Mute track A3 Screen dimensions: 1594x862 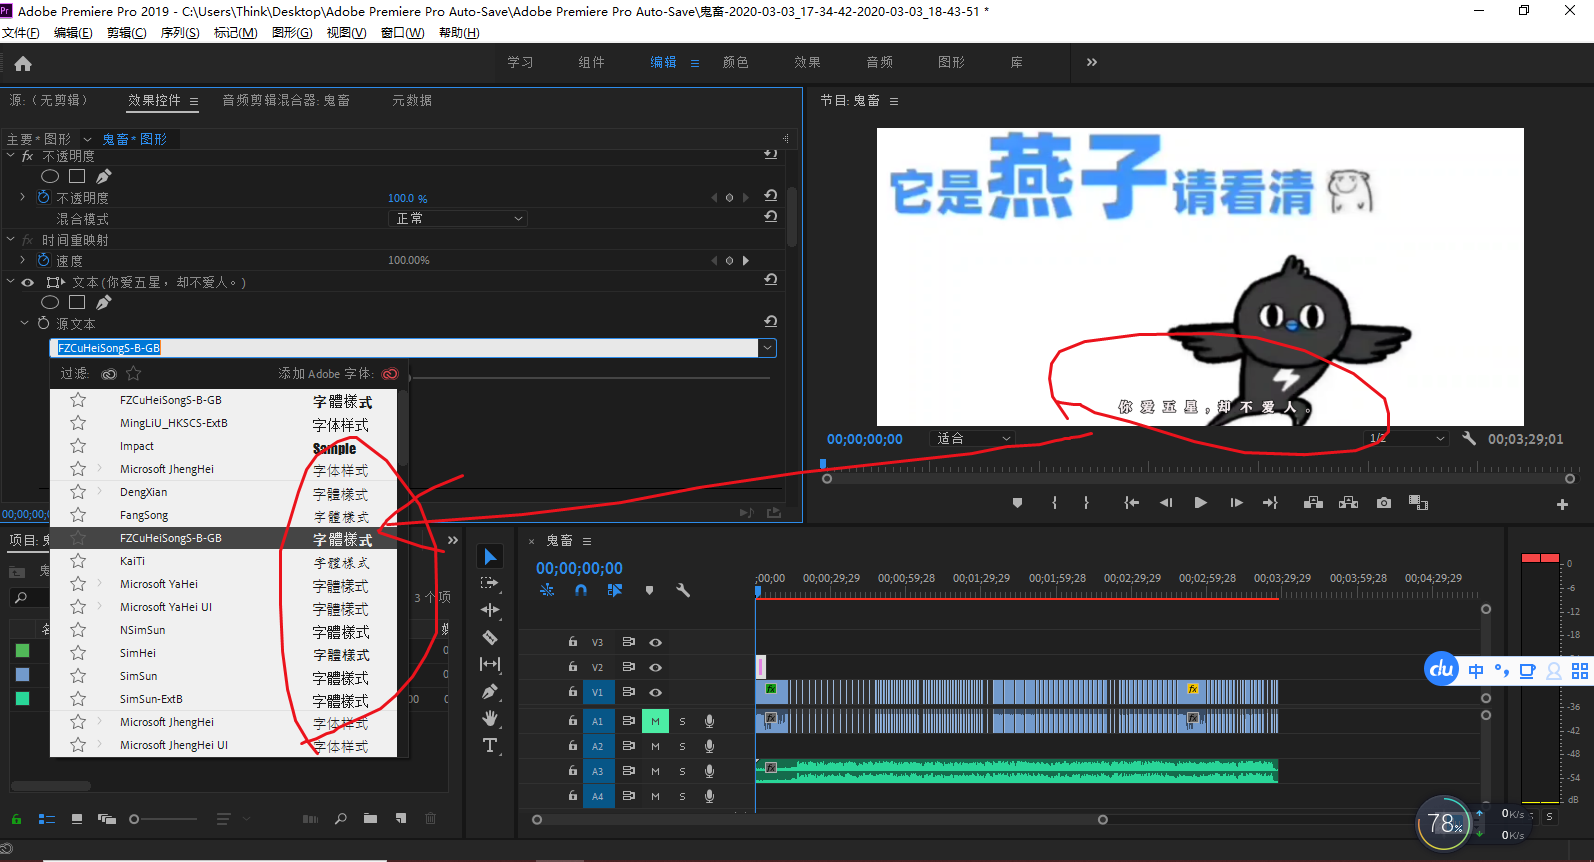[x=655, y=771]
